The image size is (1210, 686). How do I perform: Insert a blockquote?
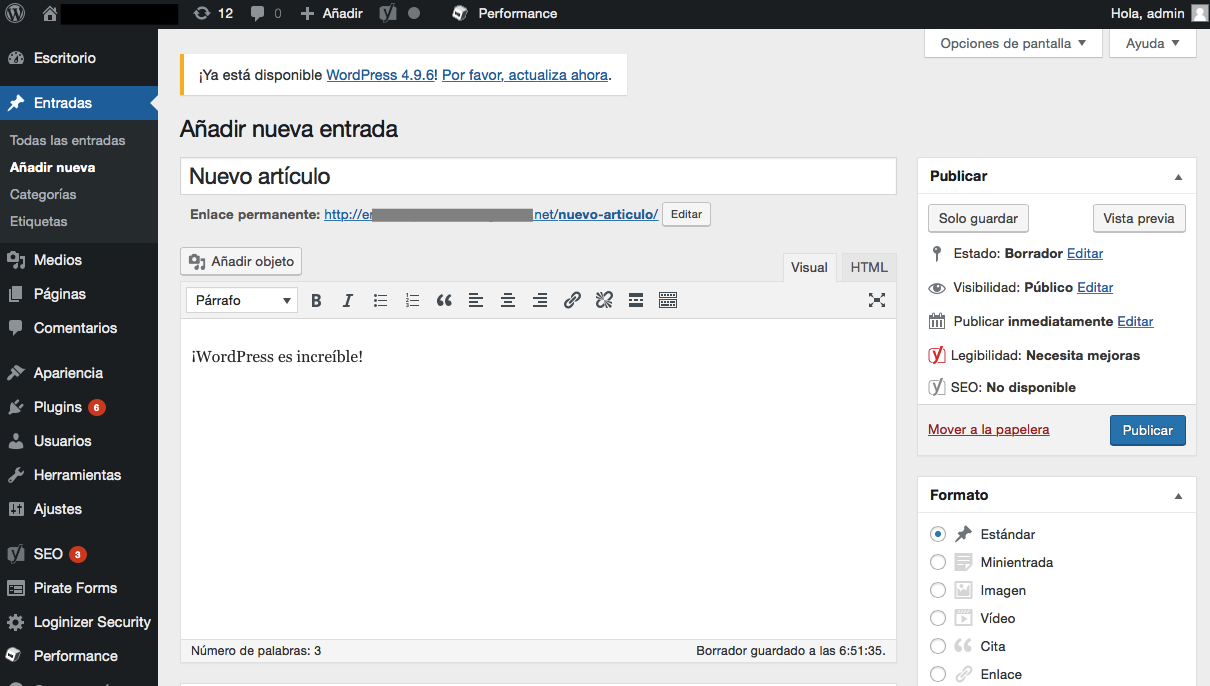click(x=444, y=299)
